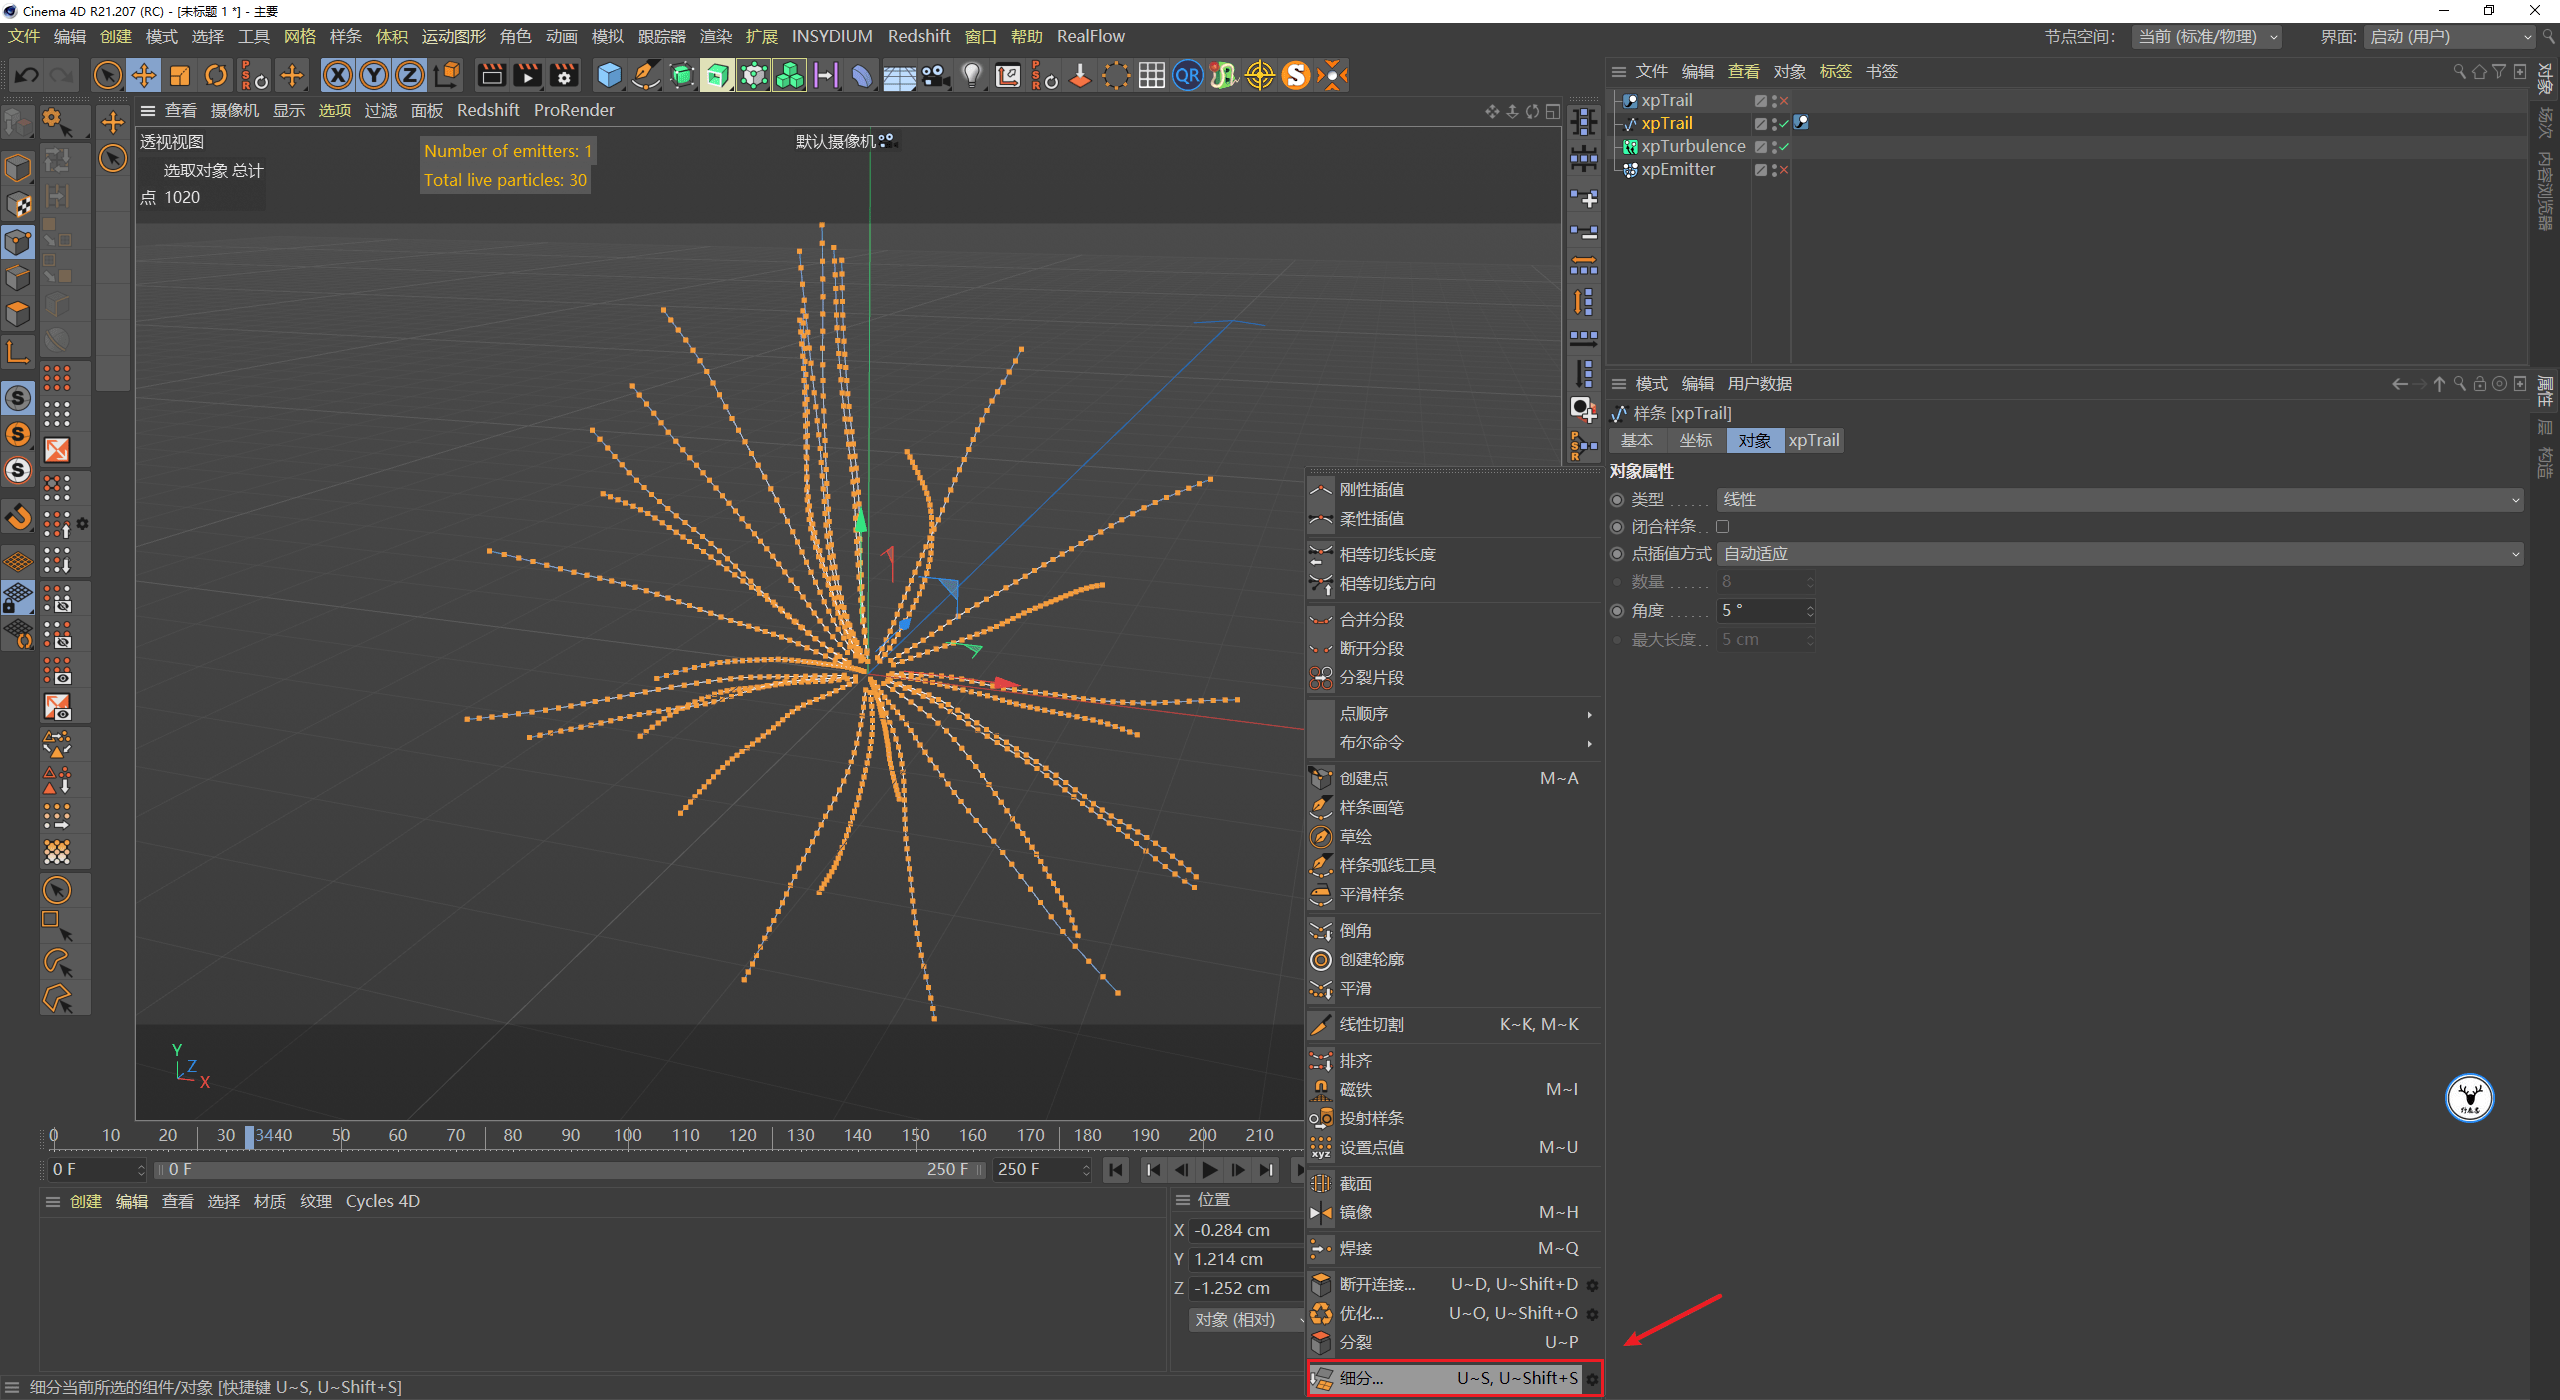Click frame 100 on the timeline ruler
Image resolution: width=2560 pixels, height=1400 pixels.
(x=628, y=1135)
